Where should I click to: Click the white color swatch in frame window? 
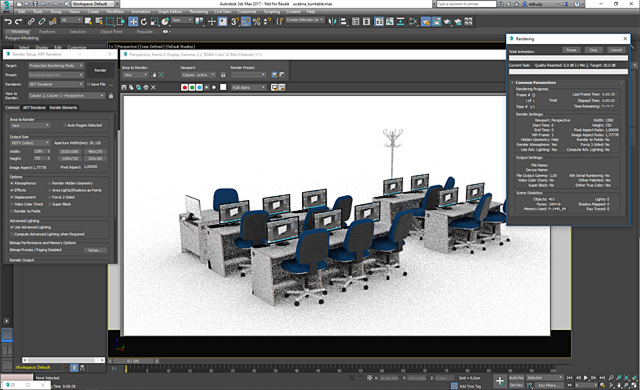223,87
